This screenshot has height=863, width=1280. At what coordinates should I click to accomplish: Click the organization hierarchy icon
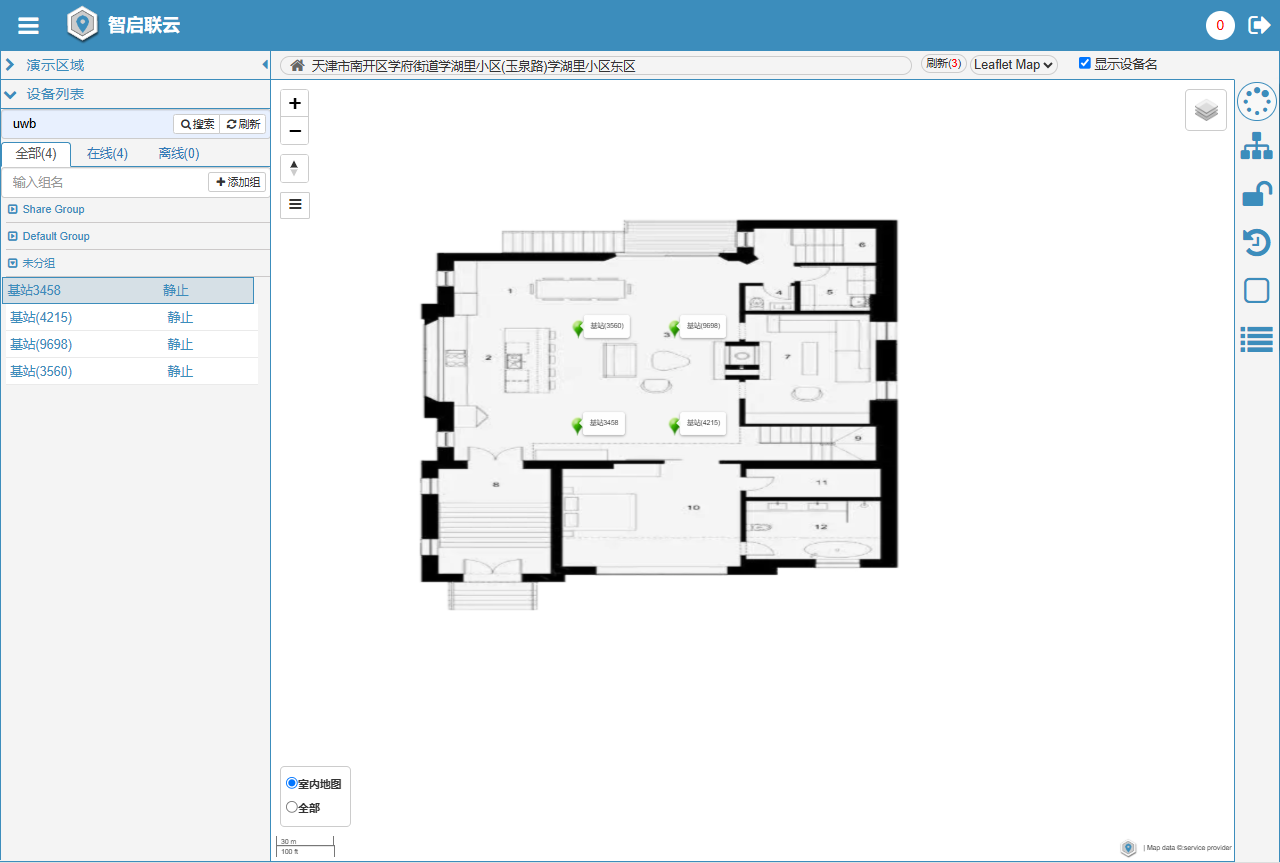pos(1256,146)
